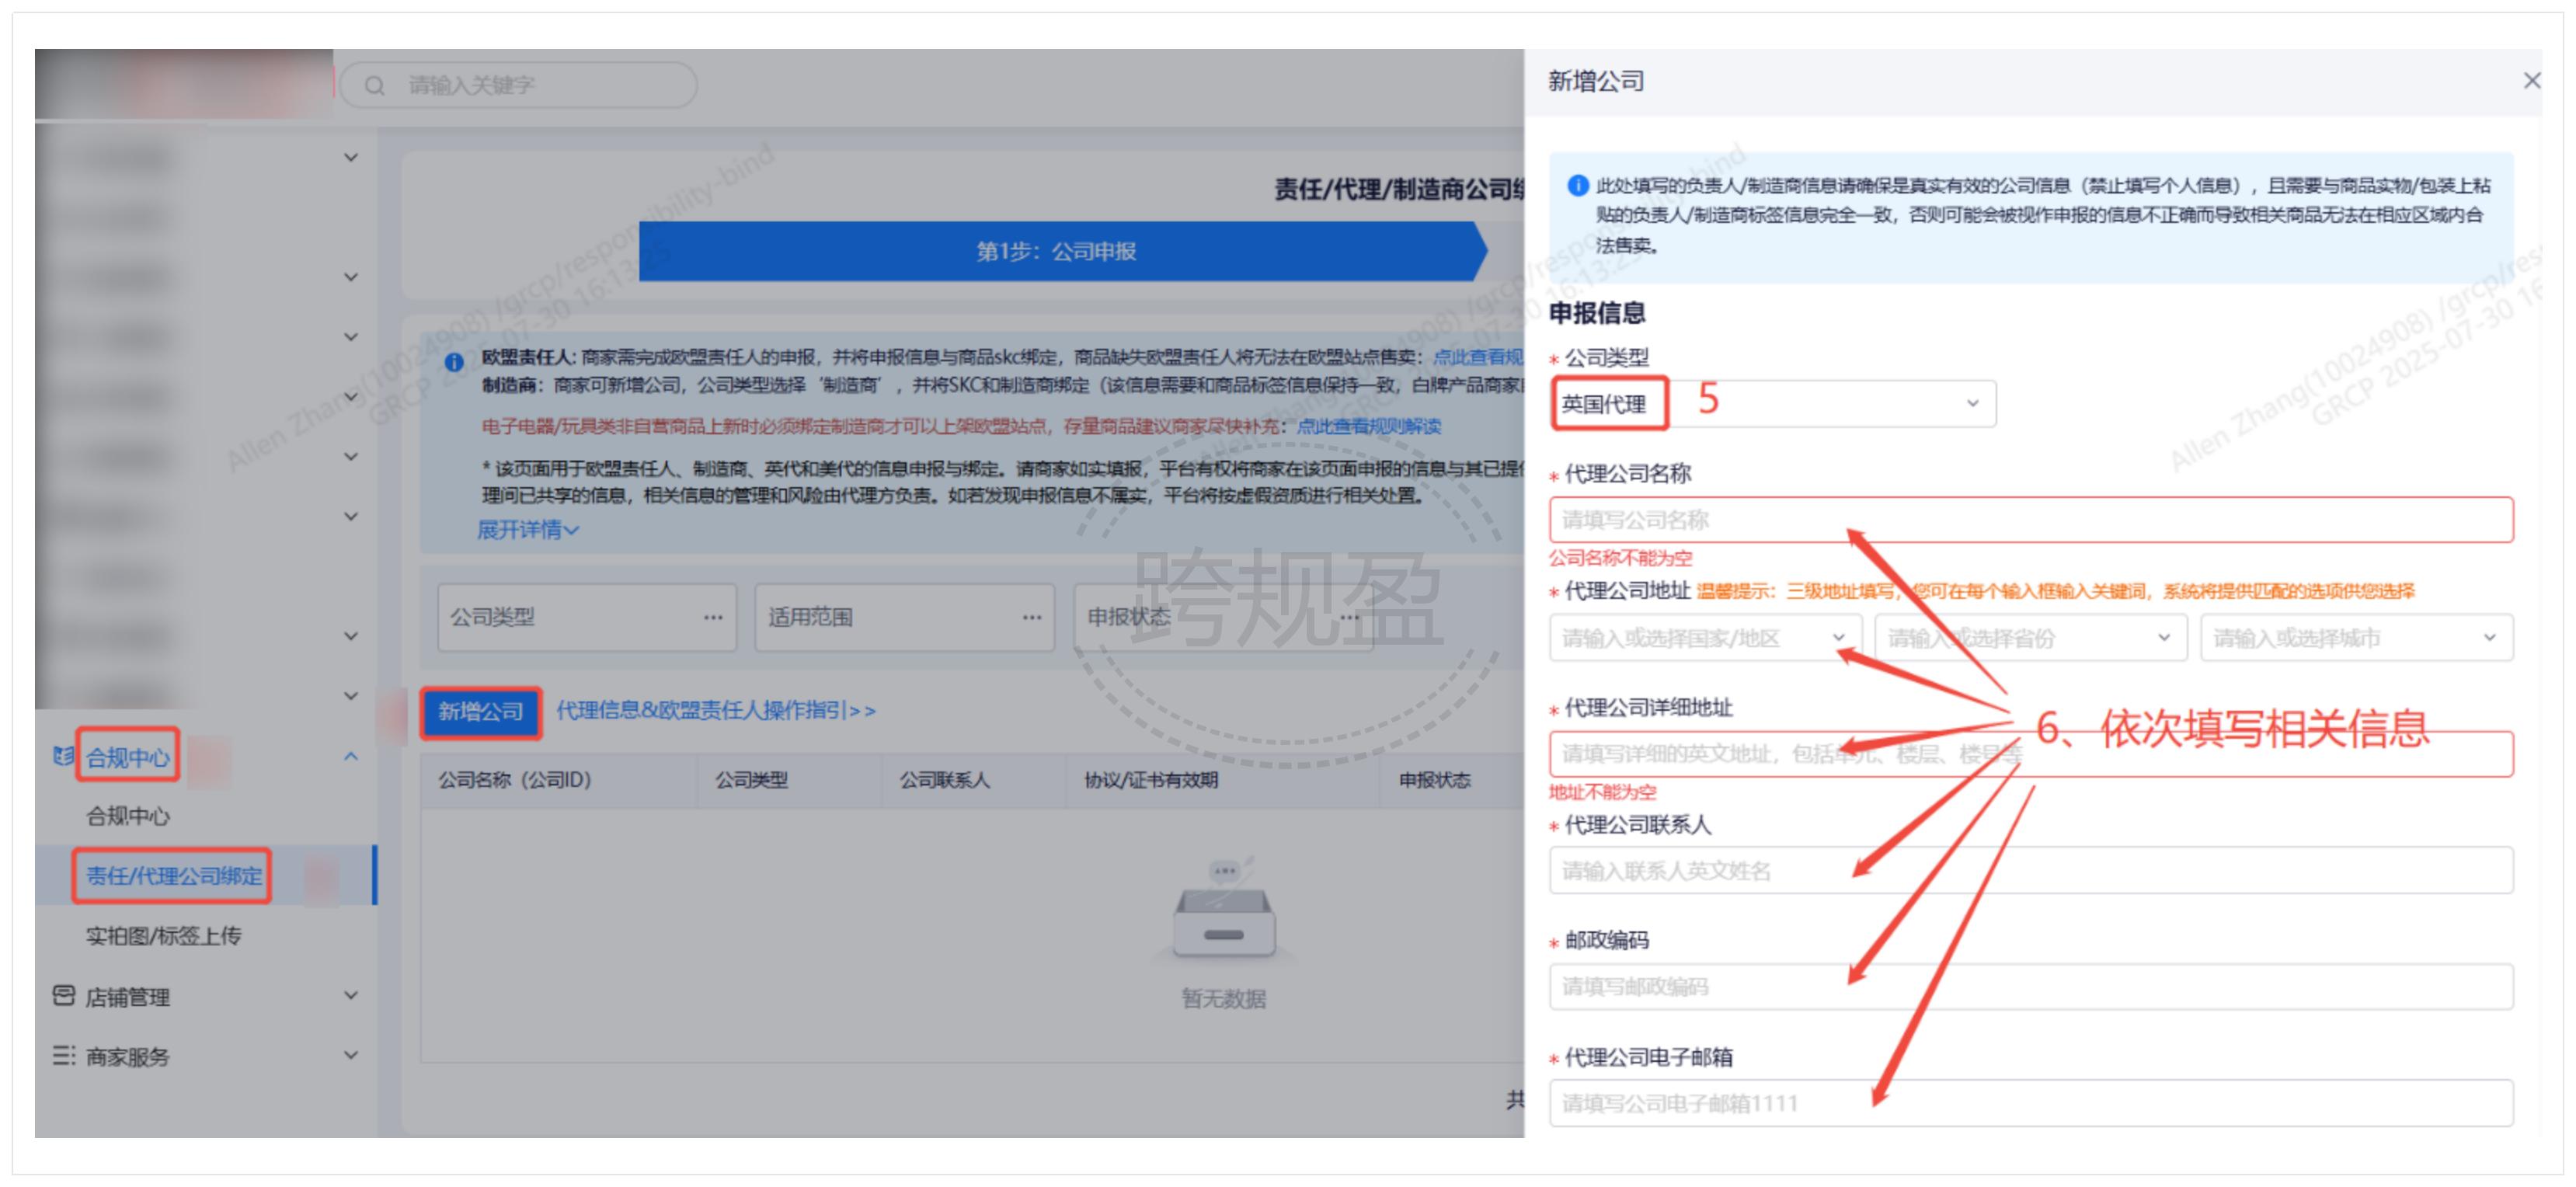This screenshot has height=1187, width=2576.
Task: Click the 新增公司 button
Action: tap(480, 712)
